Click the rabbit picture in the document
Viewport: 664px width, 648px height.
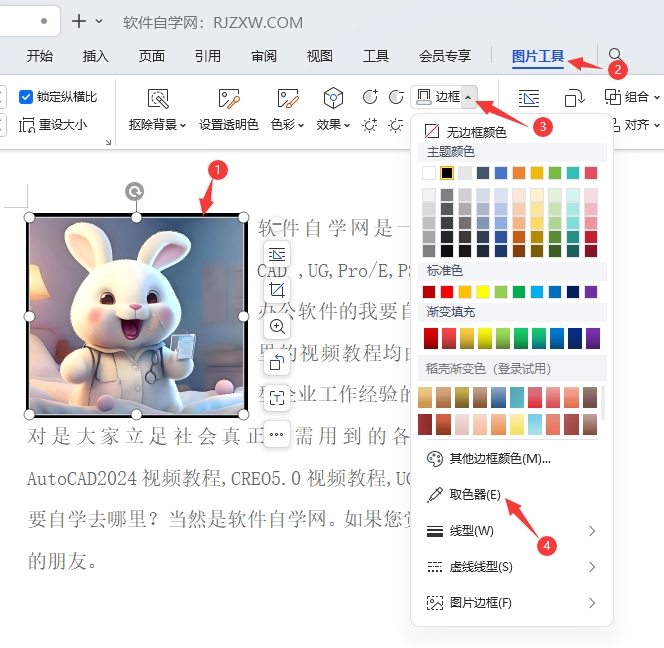(x=136, y=316)
